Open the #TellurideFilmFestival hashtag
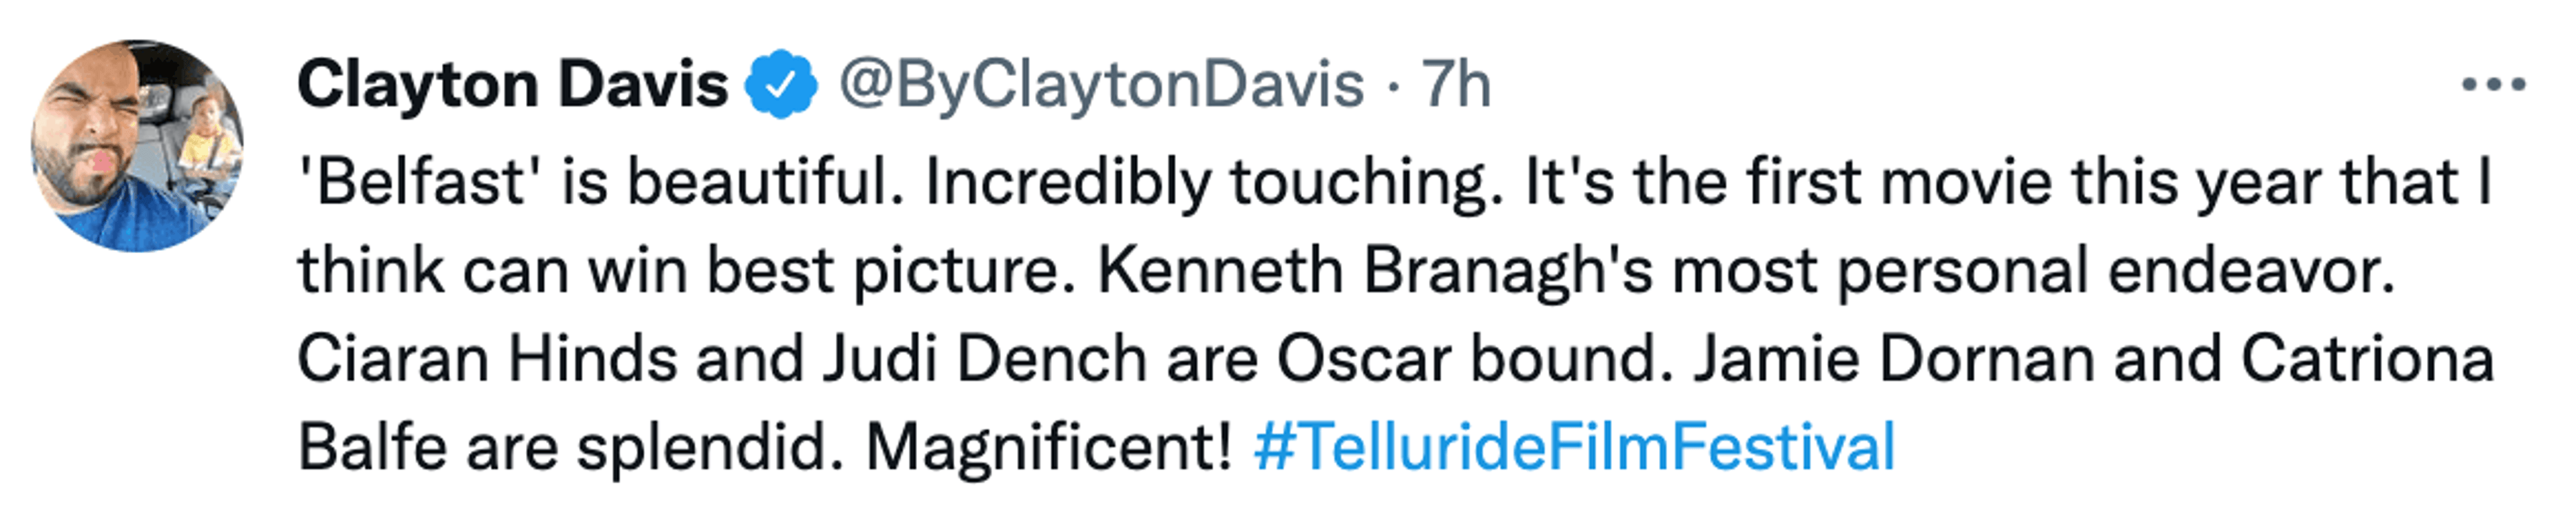The height and width of the screenshot is (518, 2576). coord(1574,446)
